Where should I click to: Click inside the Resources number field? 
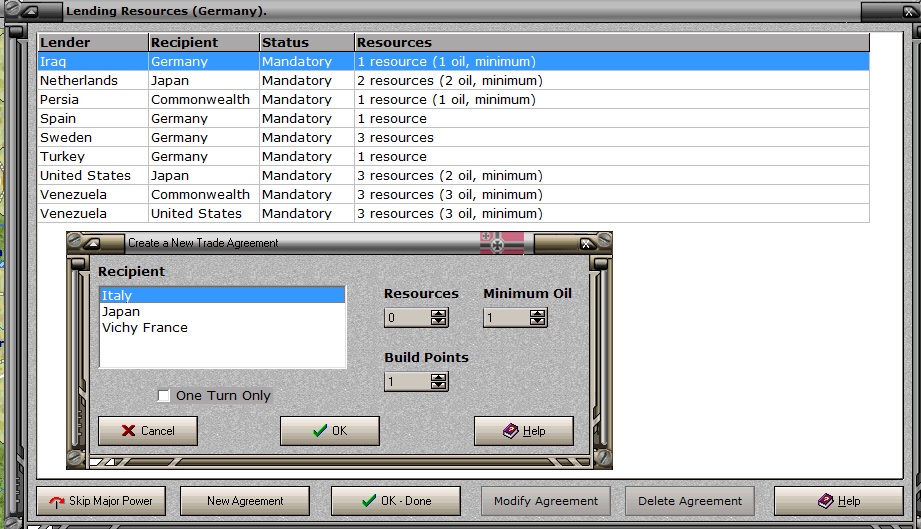tap(408, 318)
